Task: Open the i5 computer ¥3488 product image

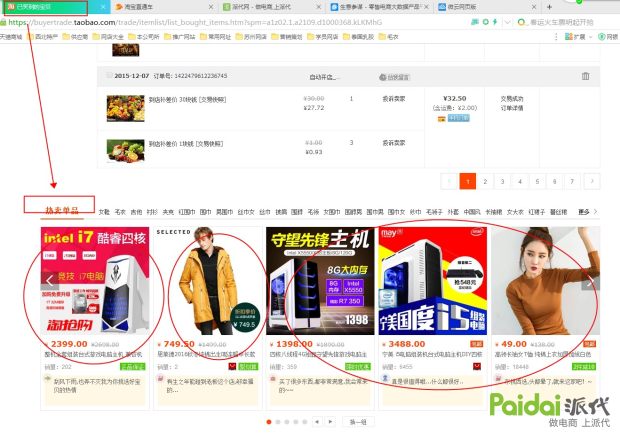Action: click(433, 281)
